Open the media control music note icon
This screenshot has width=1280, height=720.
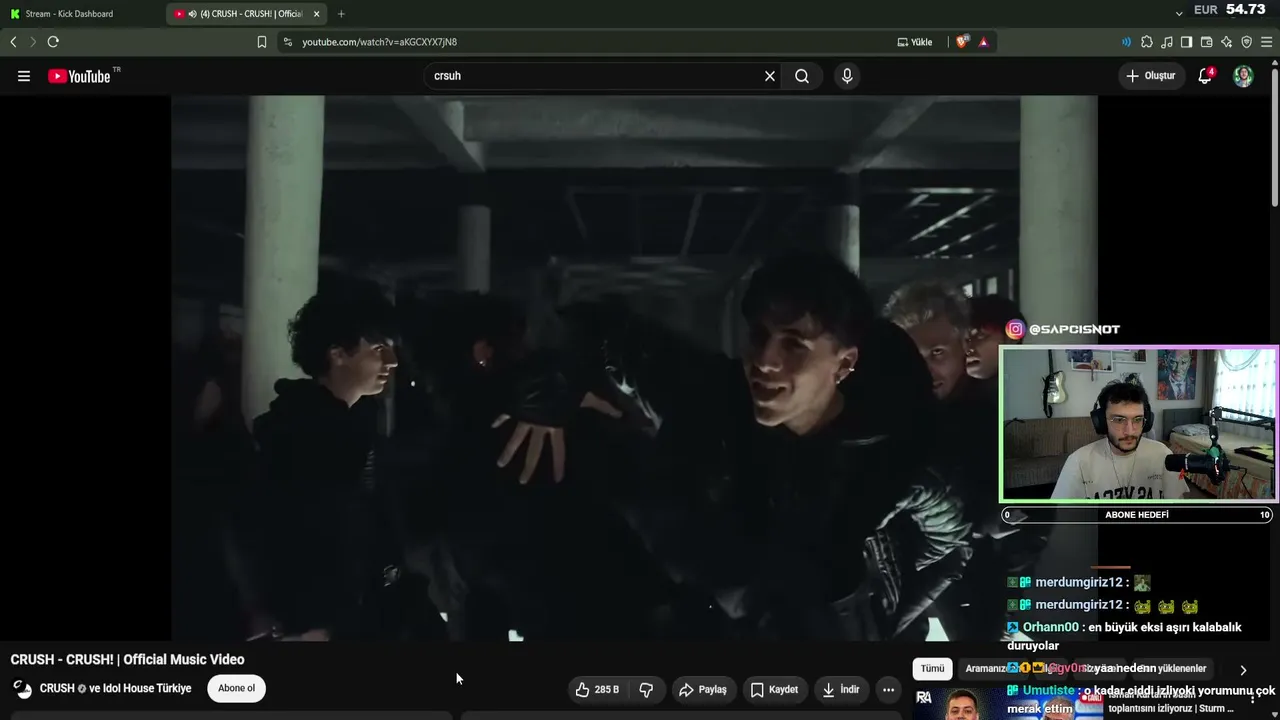click(x=1167, y=42)
